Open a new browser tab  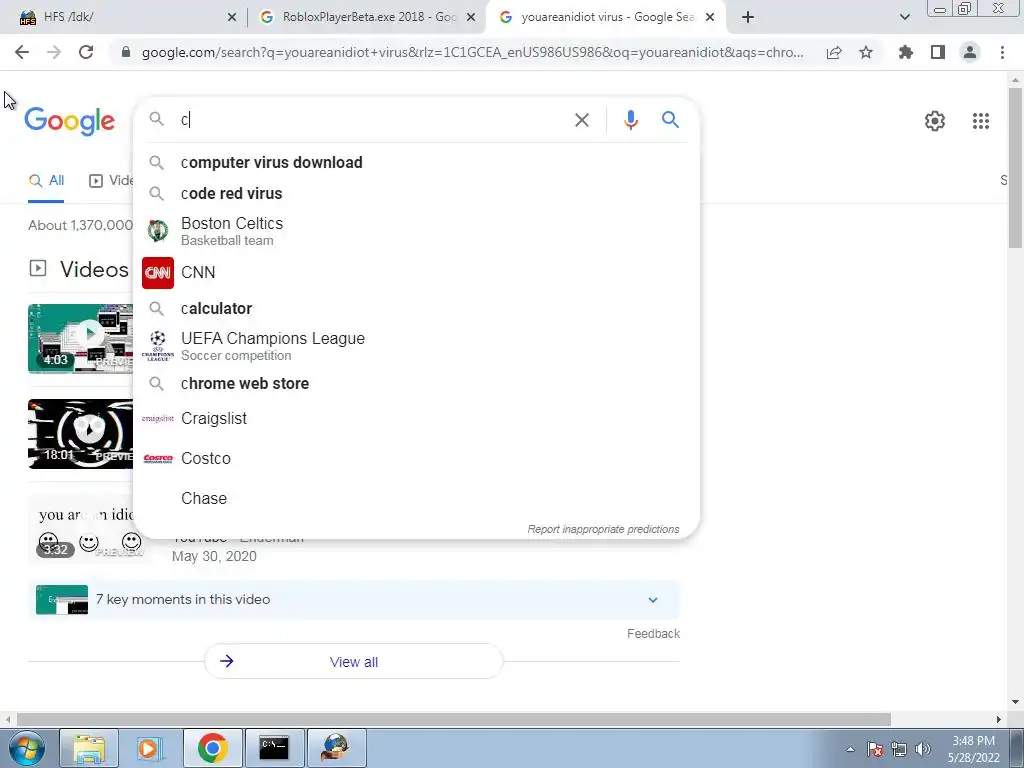(x=748, y=18)
